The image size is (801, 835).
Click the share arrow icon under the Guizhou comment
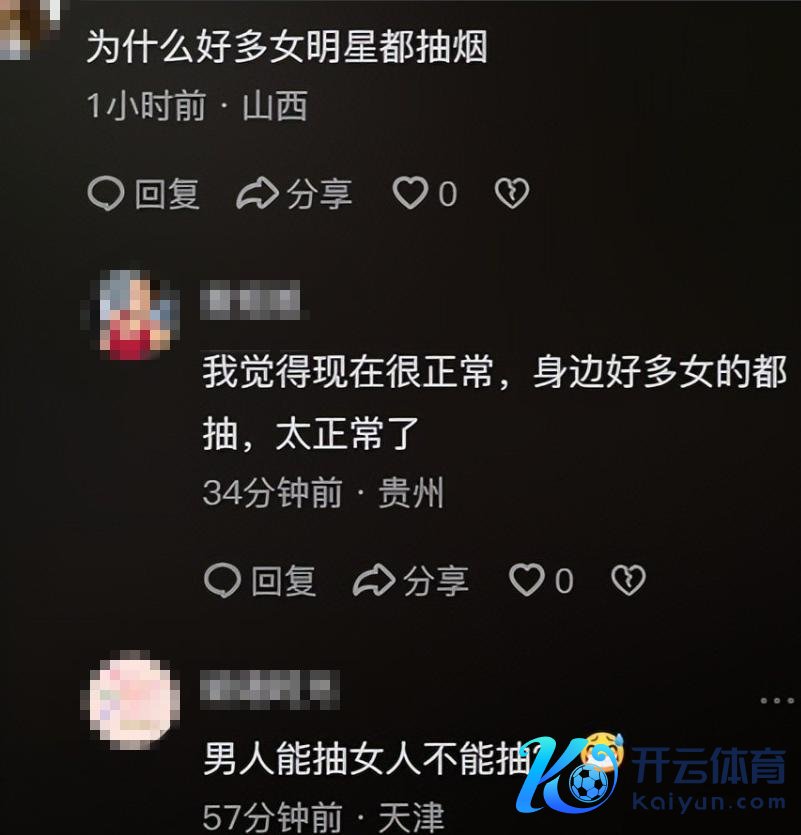(x=374, y=580)
